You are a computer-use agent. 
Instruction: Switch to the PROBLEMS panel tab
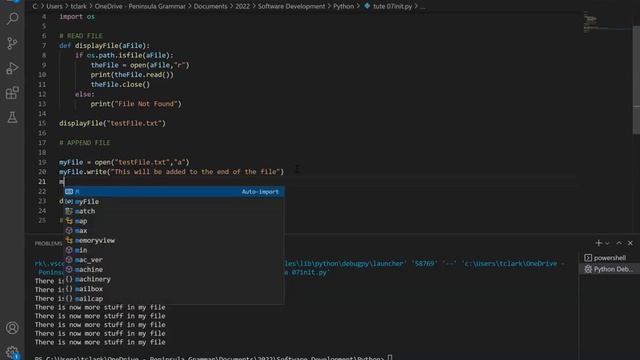pyautogui.click(x=48, y=243)
